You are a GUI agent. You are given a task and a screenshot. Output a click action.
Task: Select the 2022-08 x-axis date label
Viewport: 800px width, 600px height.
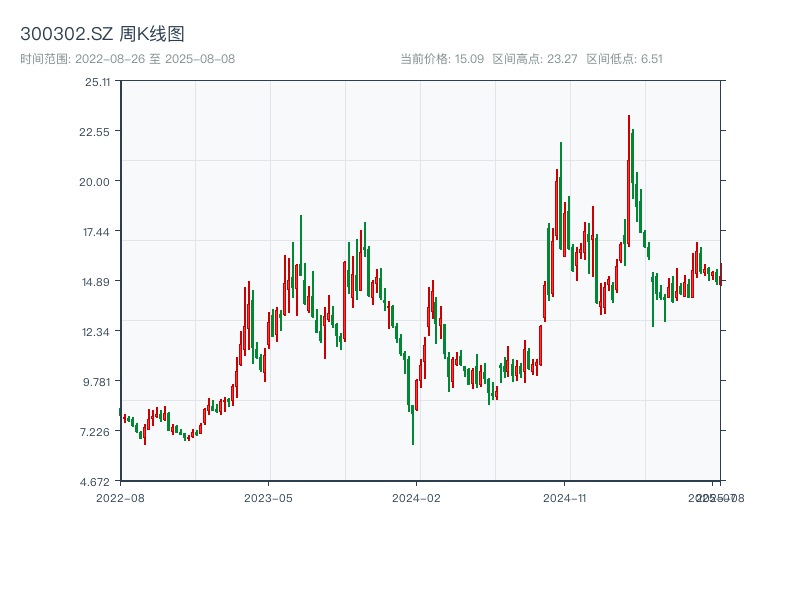(x=120, y=497)
